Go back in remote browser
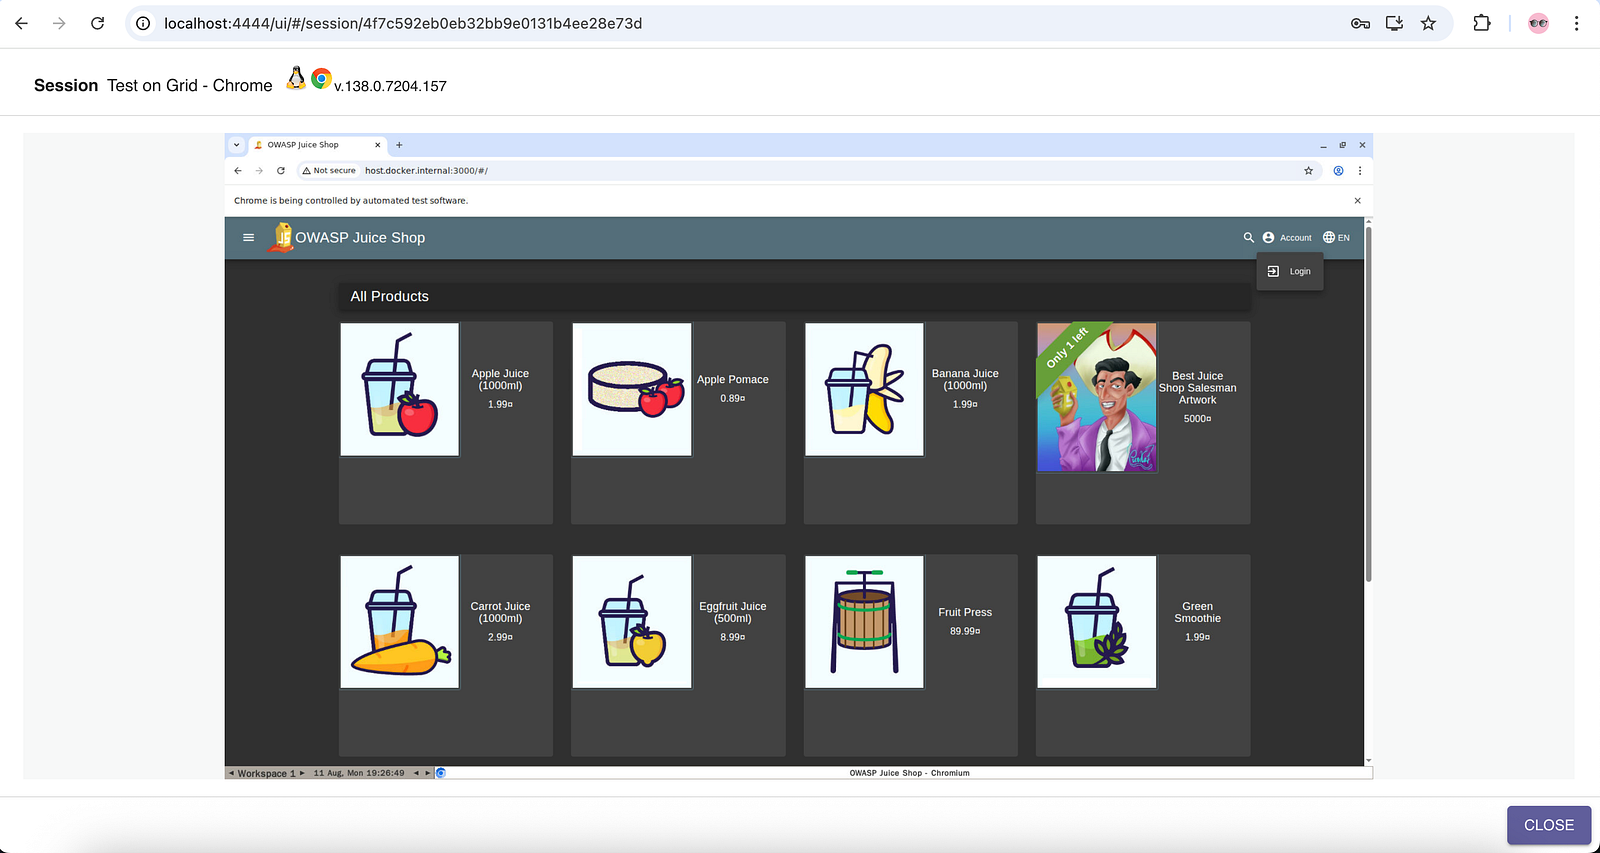Image resolution: width=1600 pixels, height=853 pixels. pos(238,170)
